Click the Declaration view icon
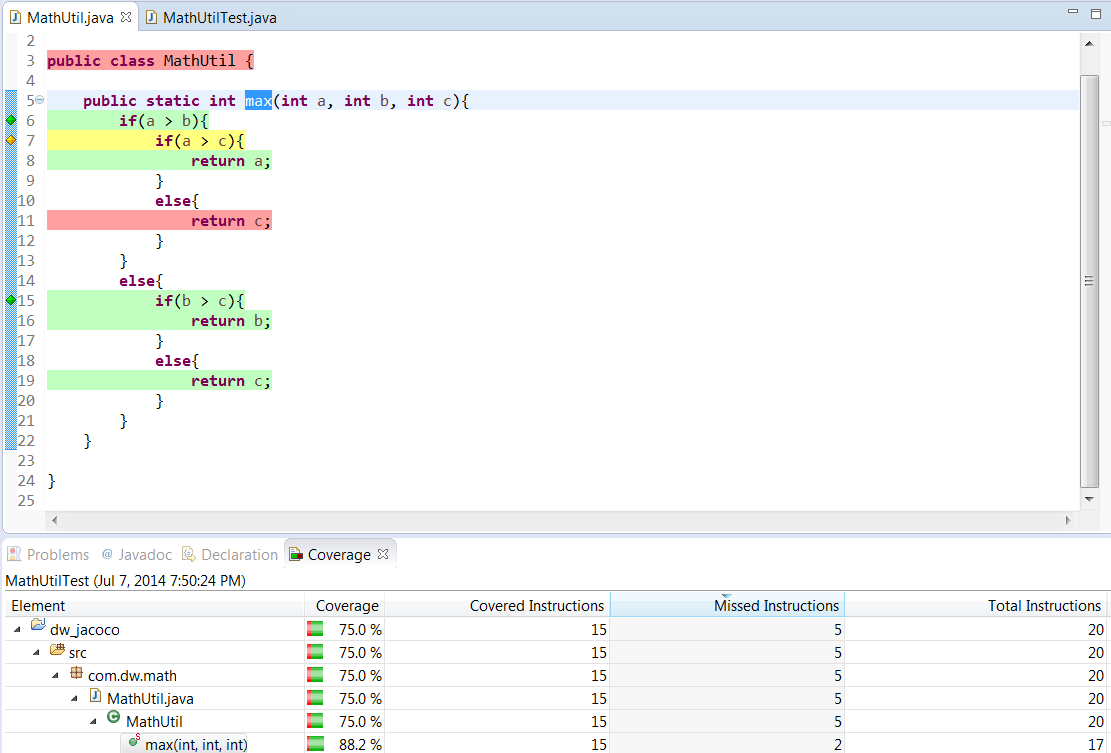Screen dimensions: 1111x753 [x=188, y=554]
